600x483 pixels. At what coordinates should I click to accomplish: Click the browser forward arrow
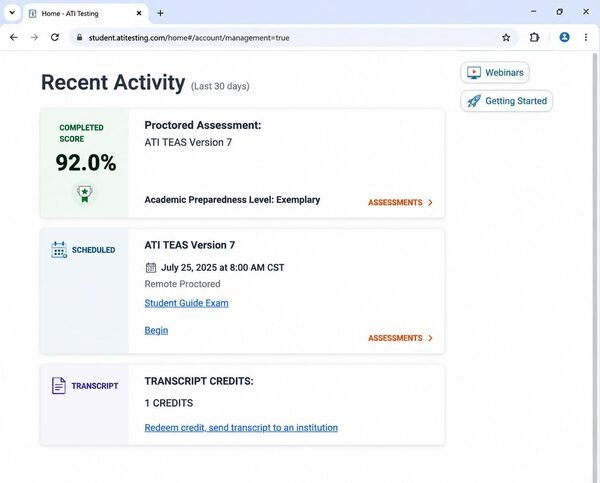click(x=34, y=37)
